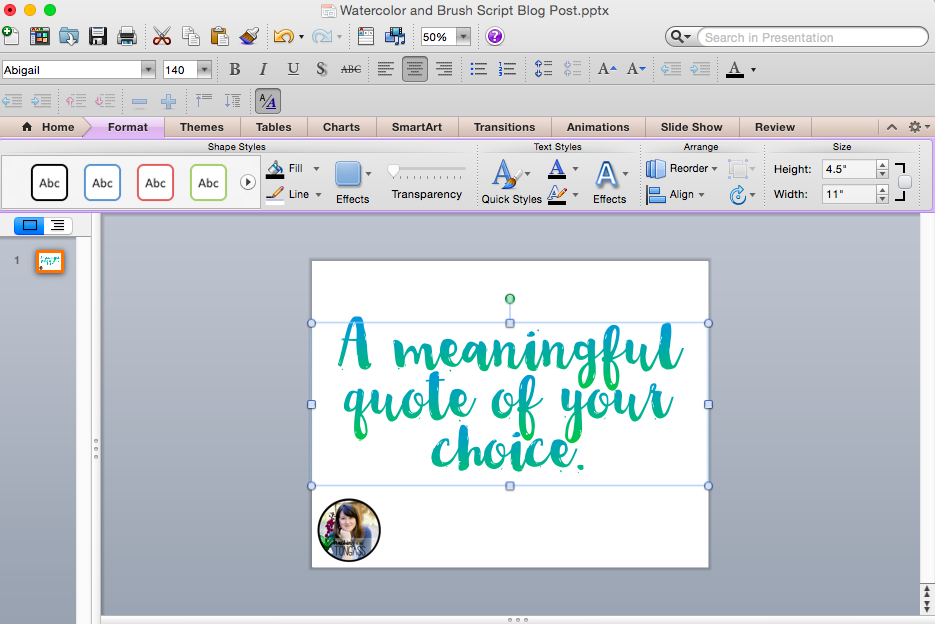Image resolution: width=935 pixels, height=624 pixels.
Task: Align text right
Action: point(444,69)
